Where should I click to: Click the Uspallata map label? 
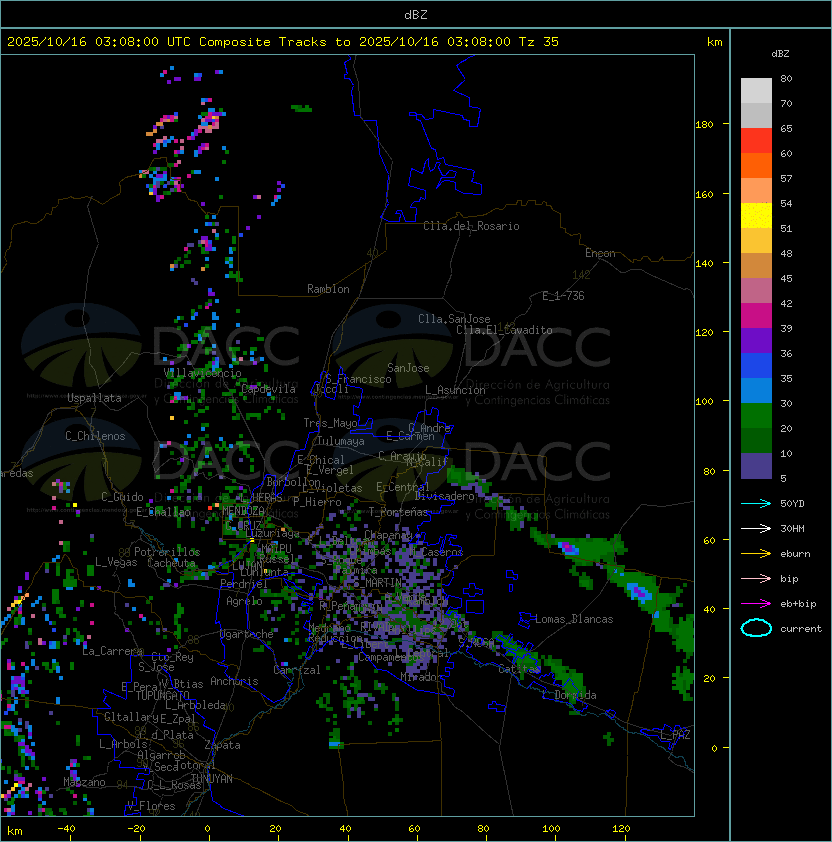tap(94, 398)
